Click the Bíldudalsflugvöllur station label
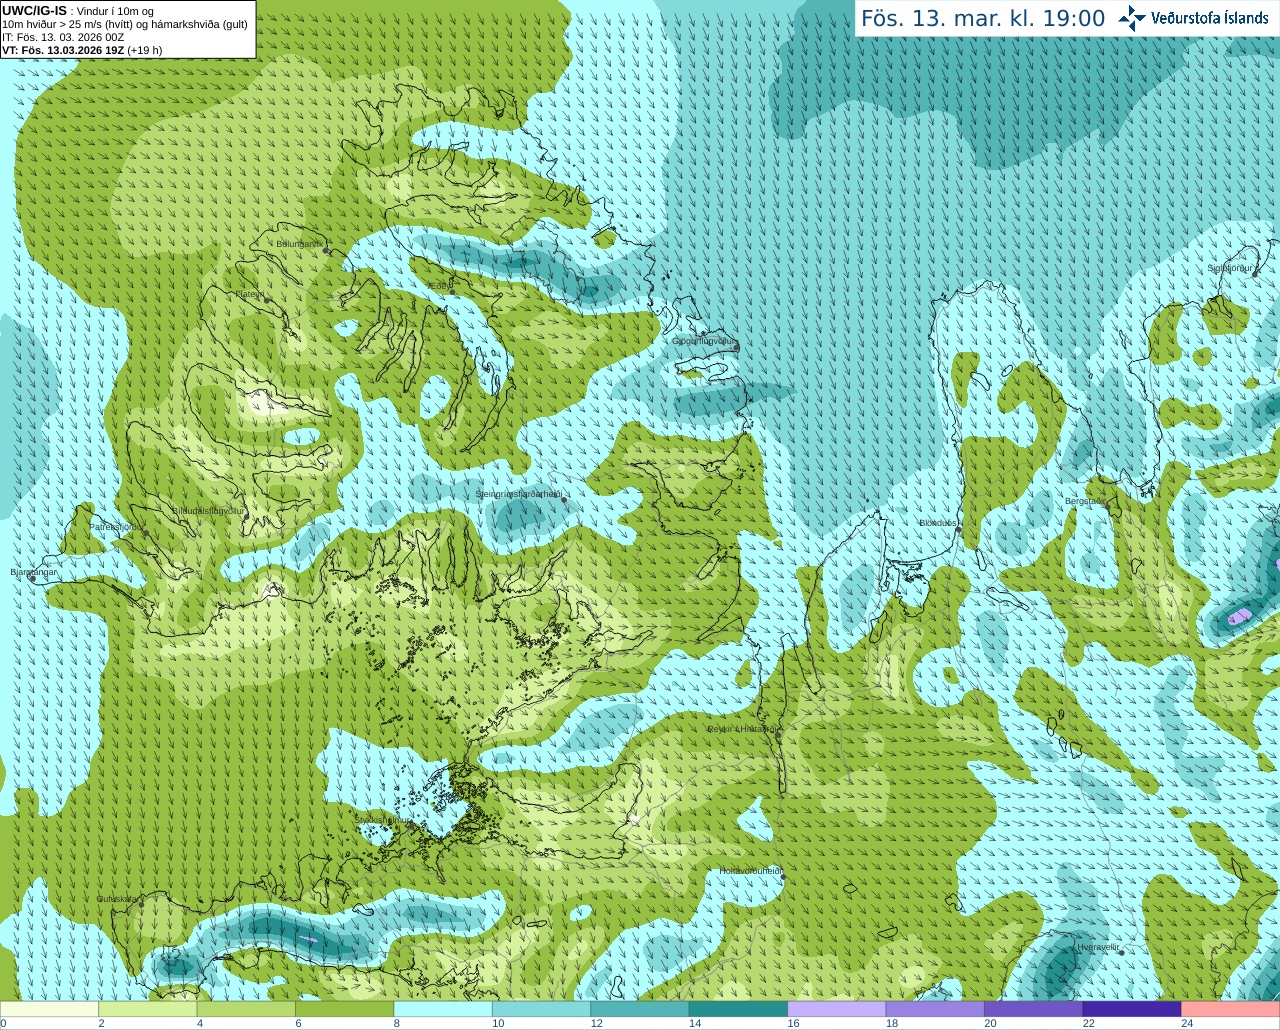The height and width of the screenshot is (1030, 1280). [x=208, y=510]
